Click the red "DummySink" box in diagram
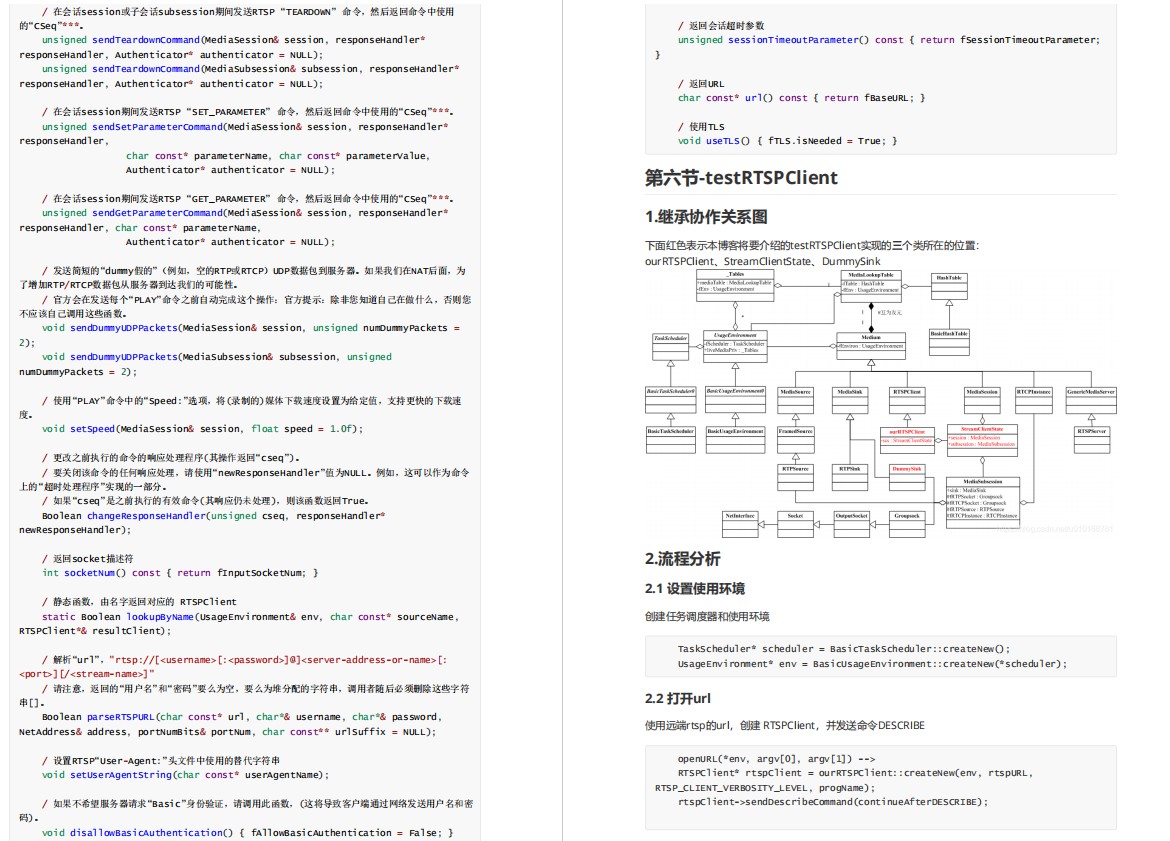 [x=907, y=476]
